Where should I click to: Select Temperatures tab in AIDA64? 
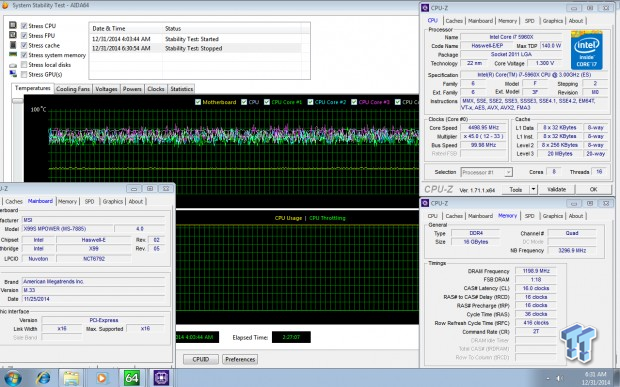coord(32,88)
